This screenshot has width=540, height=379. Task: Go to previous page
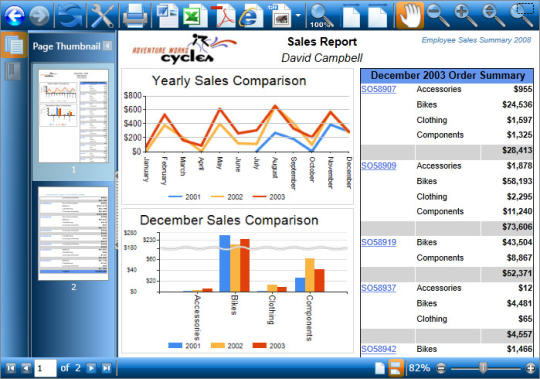coord(26,368)
